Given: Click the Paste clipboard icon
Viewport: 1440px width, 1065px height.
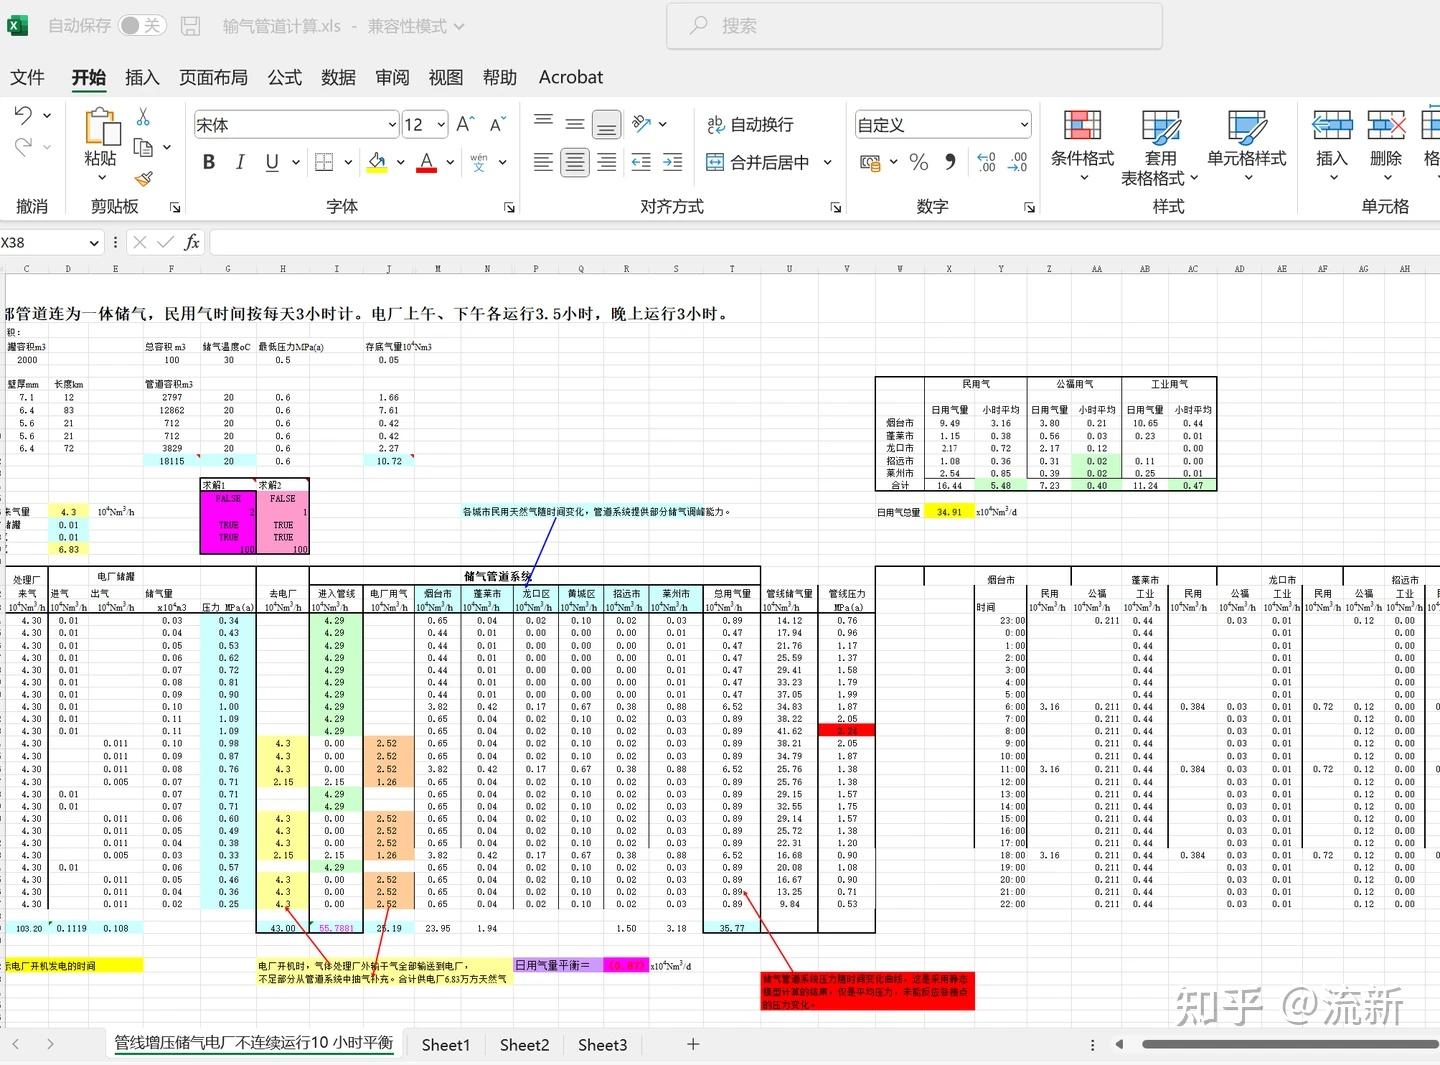Looking at the screenshot, I should coord(101,127).
